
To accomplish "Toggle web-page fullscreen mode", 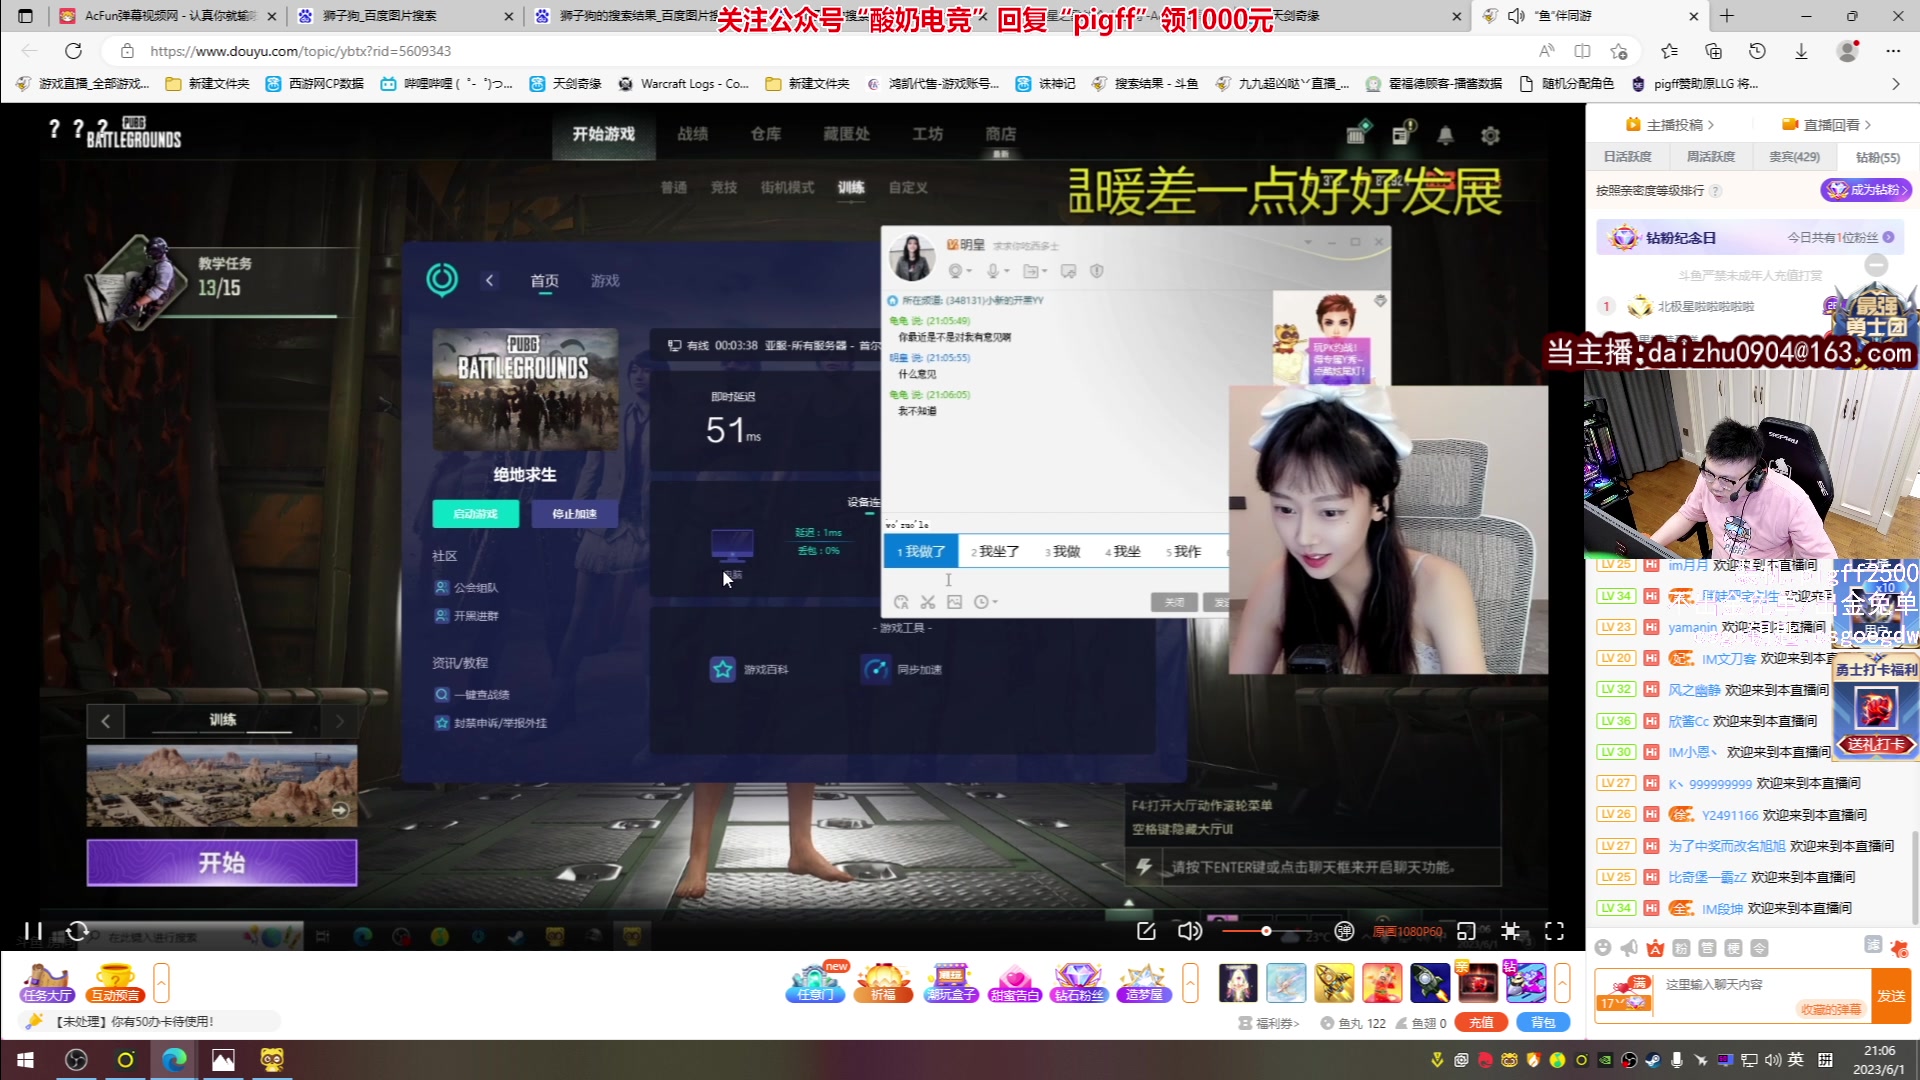I will [1511, 931].
